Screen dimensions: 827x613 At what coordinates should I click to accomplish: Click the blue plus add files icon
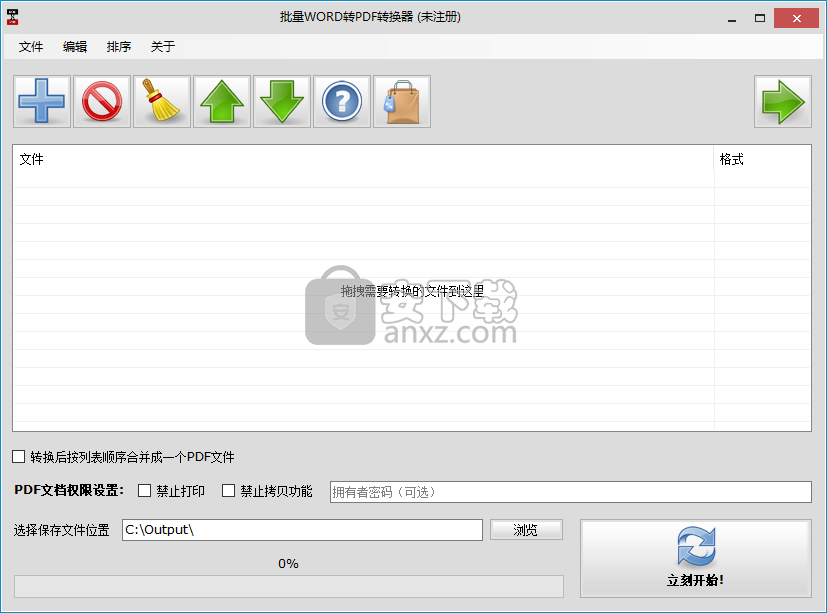point(42,101)
